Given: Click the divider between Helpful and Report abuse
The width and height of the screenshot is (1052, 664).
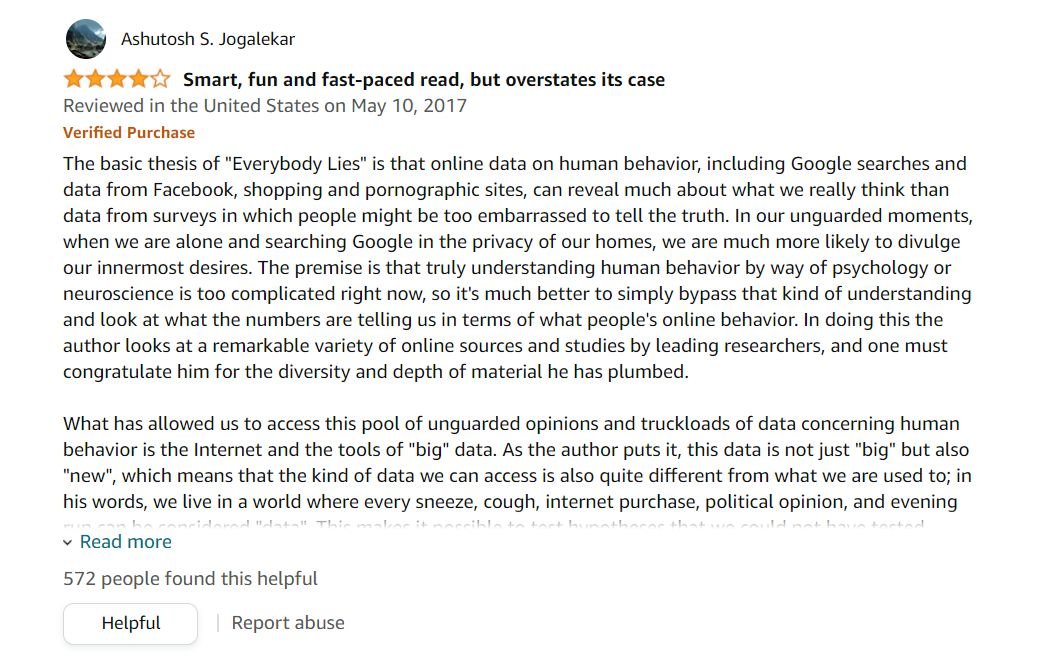Looking at the screenshot, I should (x=217, y=623).
